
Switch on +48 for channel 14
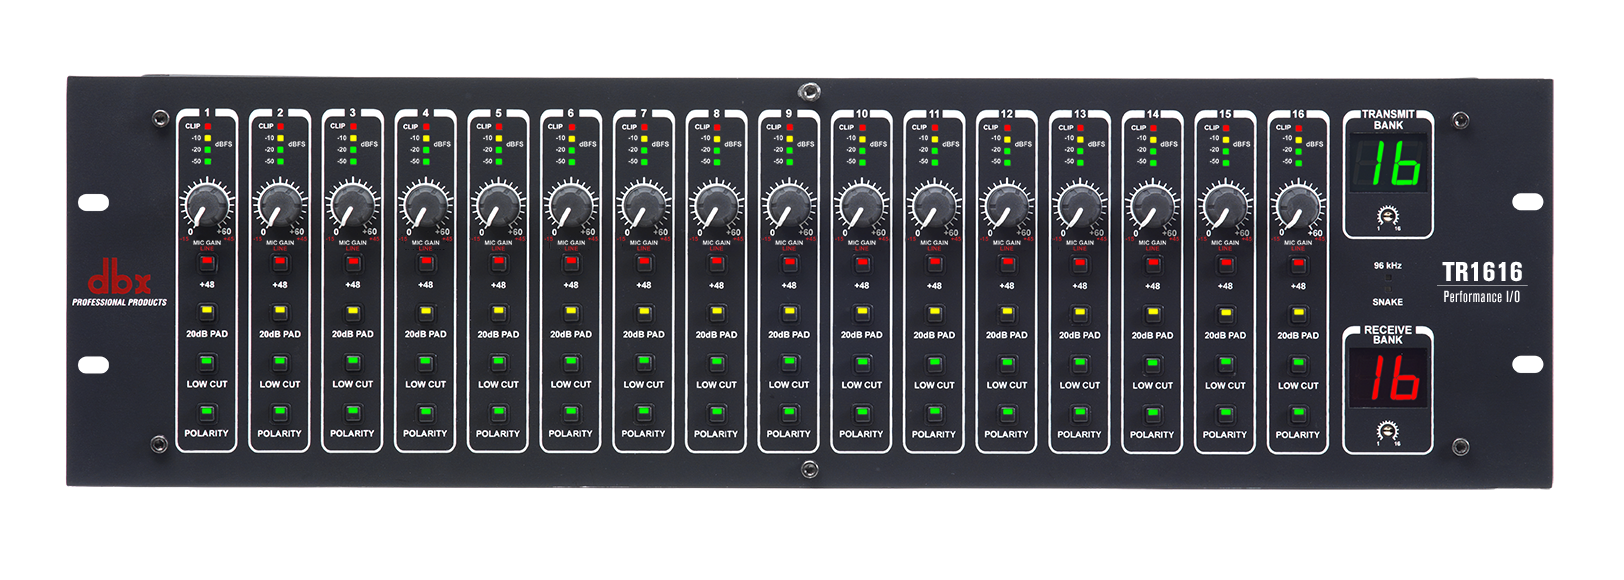tap(1153, 265)
